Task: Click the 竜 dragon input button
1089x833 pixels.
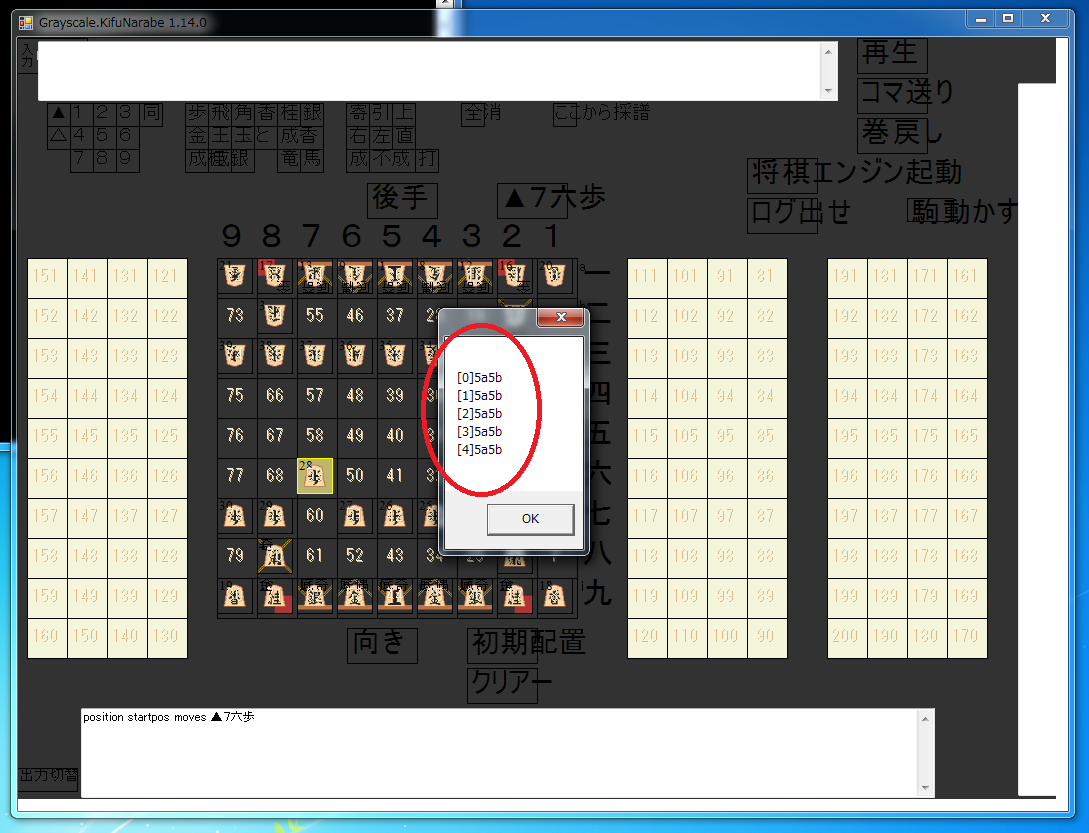Action: coord(290,159)
